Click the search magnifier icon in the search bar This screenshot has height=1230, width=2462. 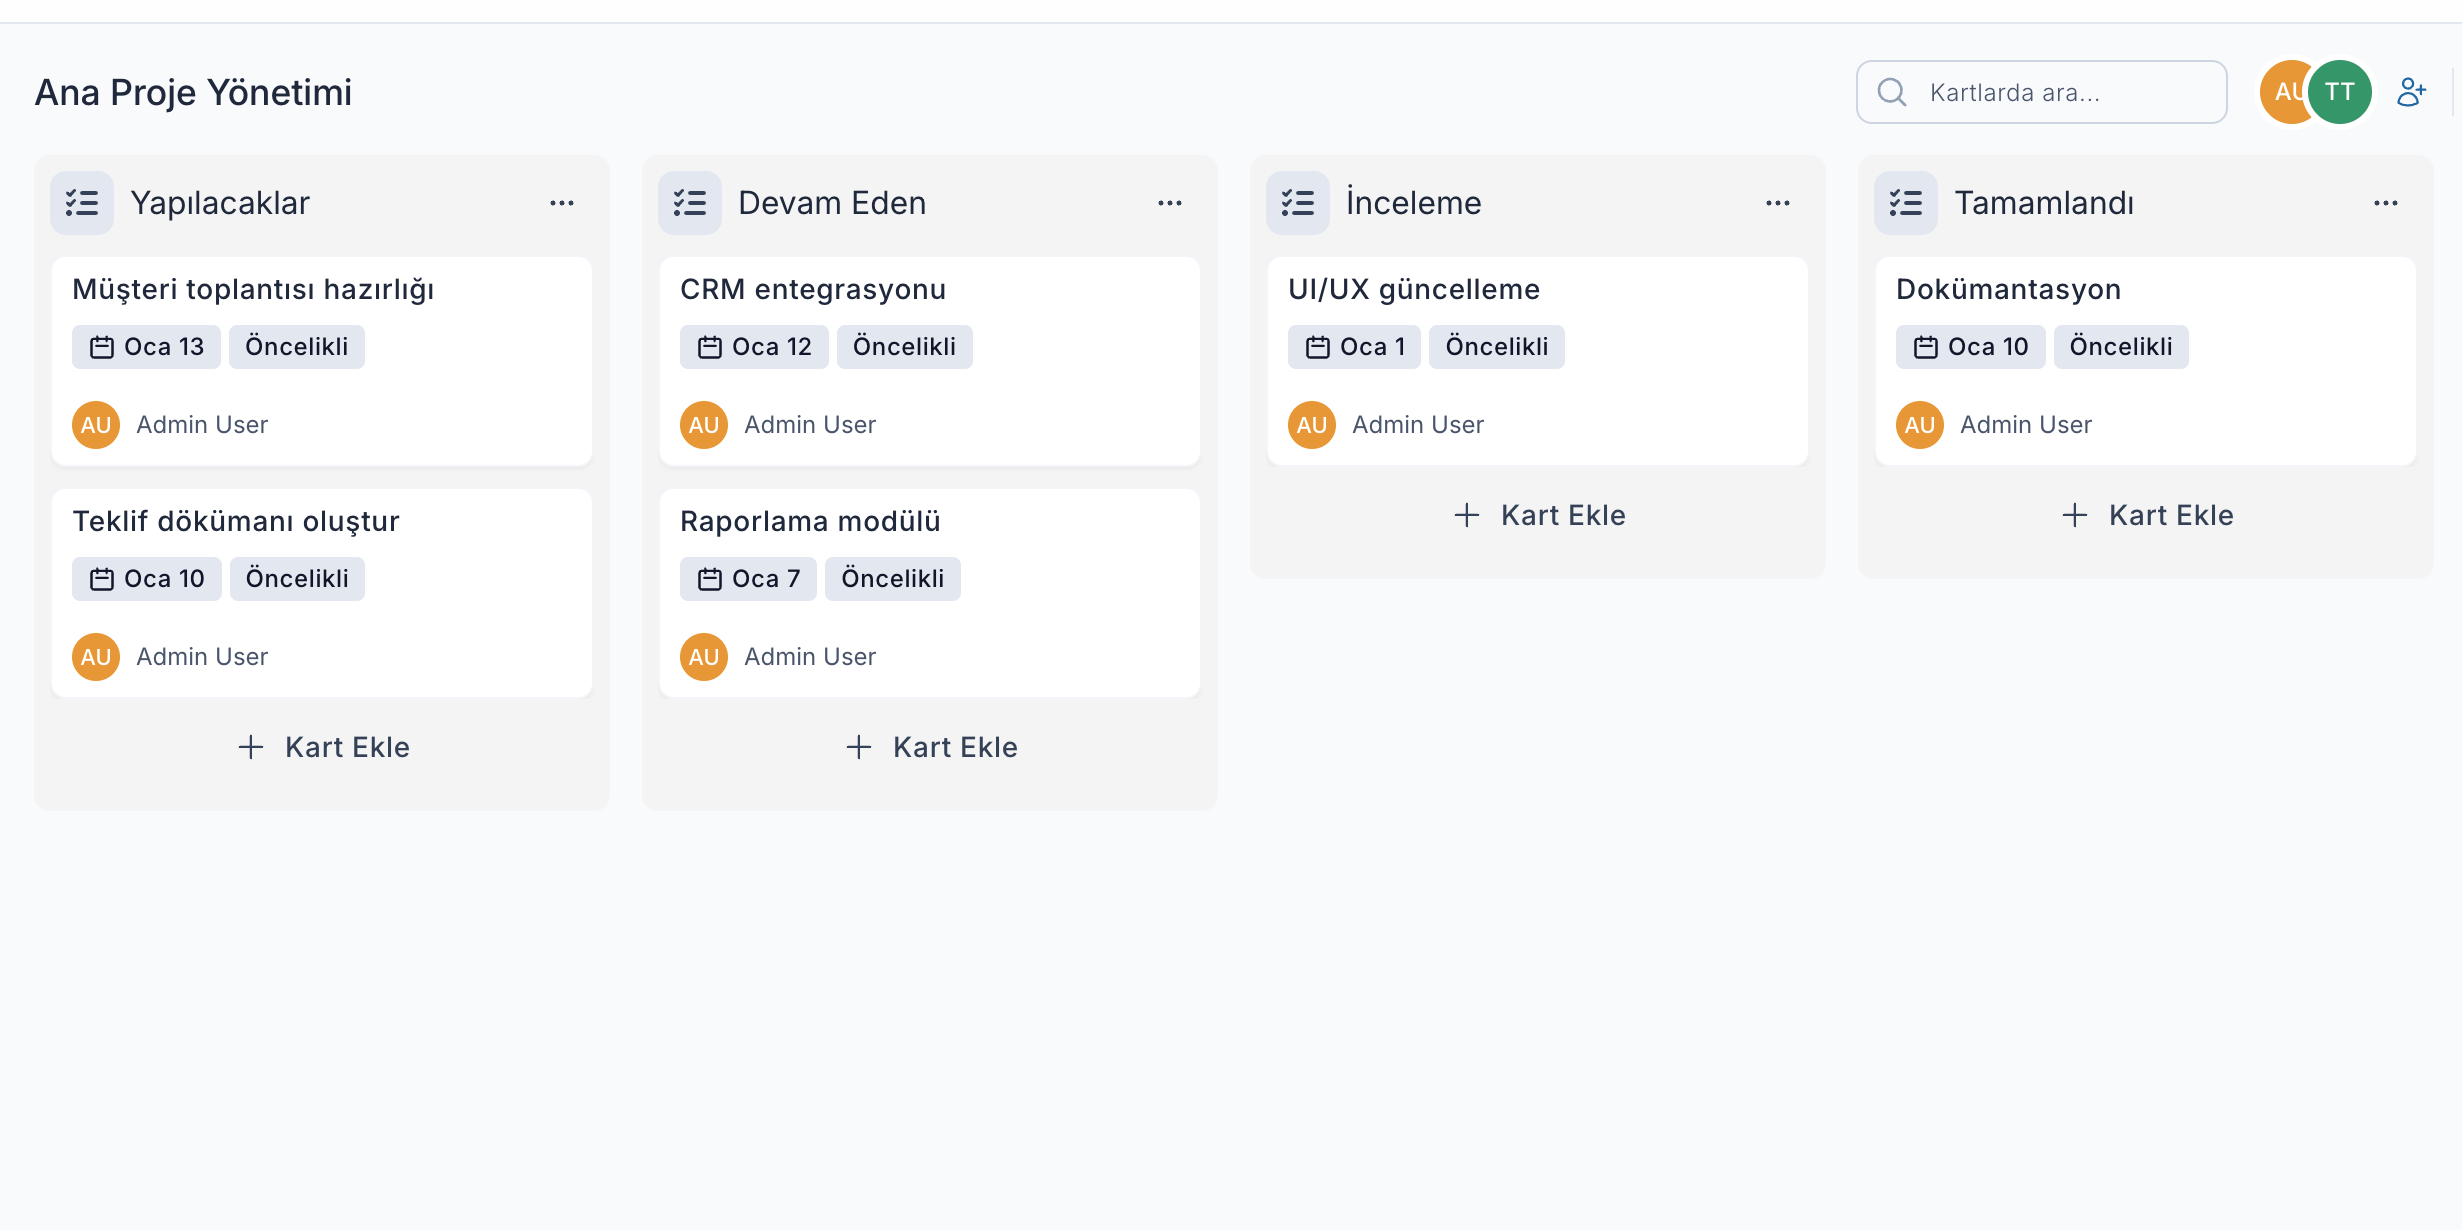click(1891, 91)
